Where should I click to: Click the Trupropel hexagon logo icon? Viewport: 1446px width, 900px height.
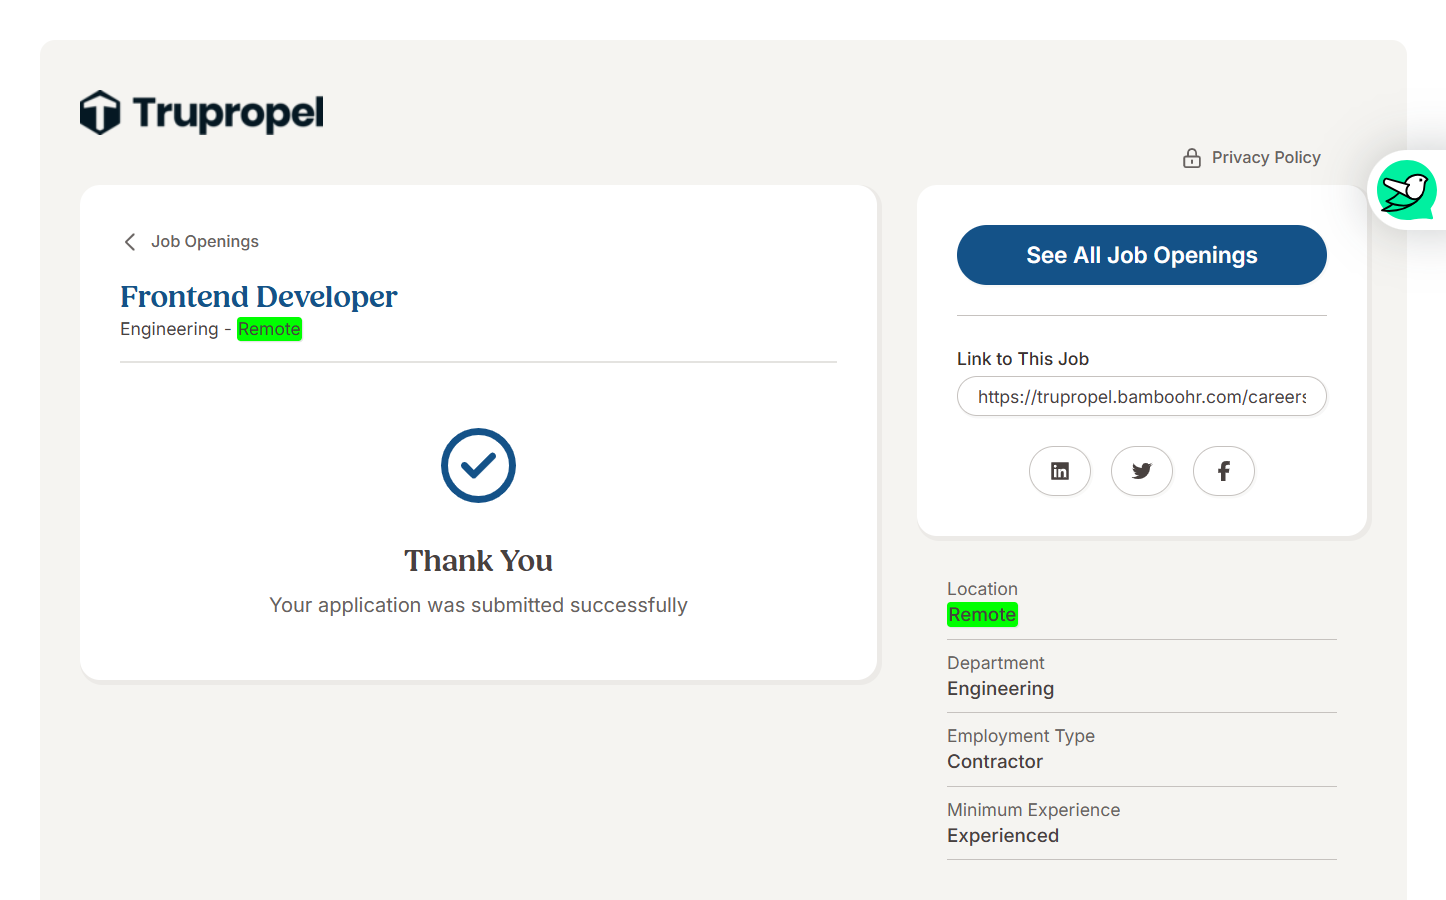[100, 112]
